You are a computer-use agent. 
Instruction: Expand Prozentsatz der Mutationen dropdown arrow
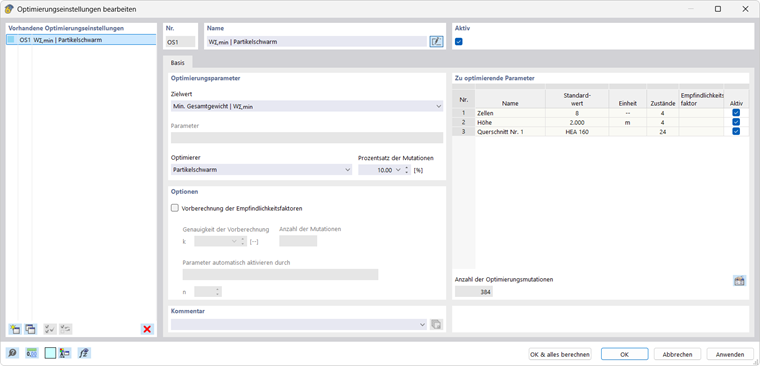pyautogui.click(x=398, y=170)
